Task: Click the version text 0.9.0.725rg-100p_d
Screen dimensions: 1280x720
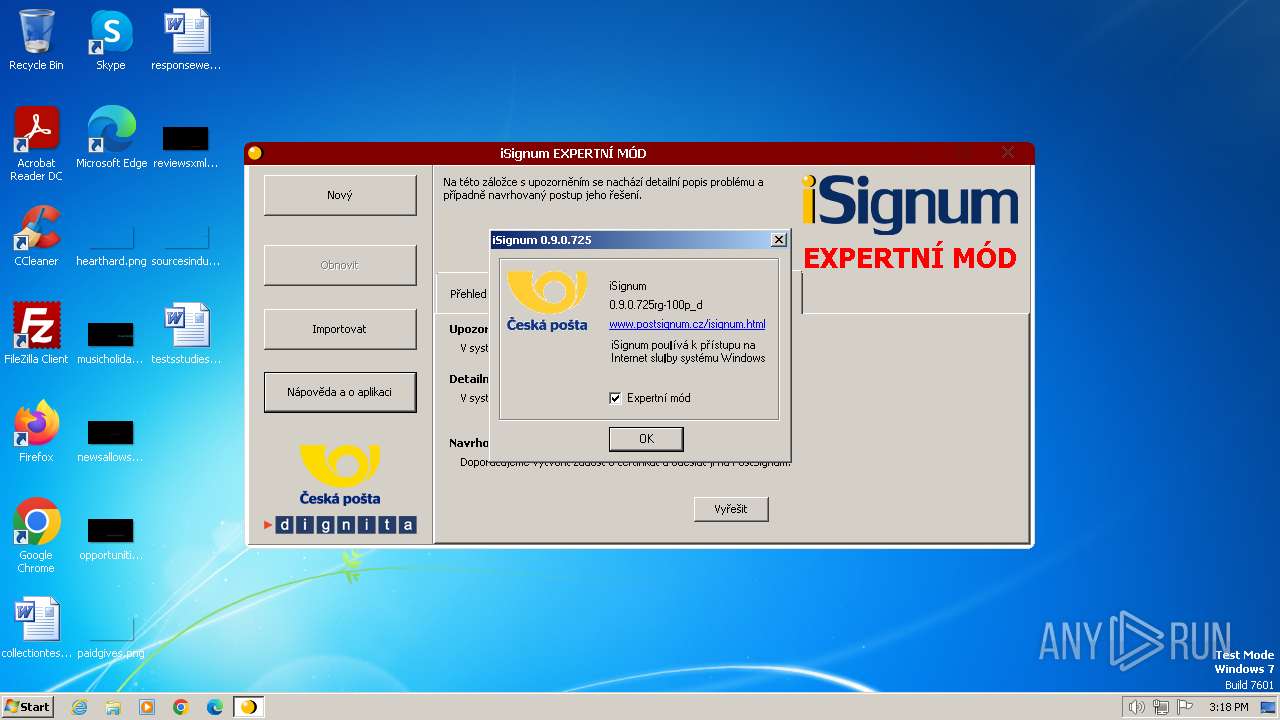Action: [656, 305]
